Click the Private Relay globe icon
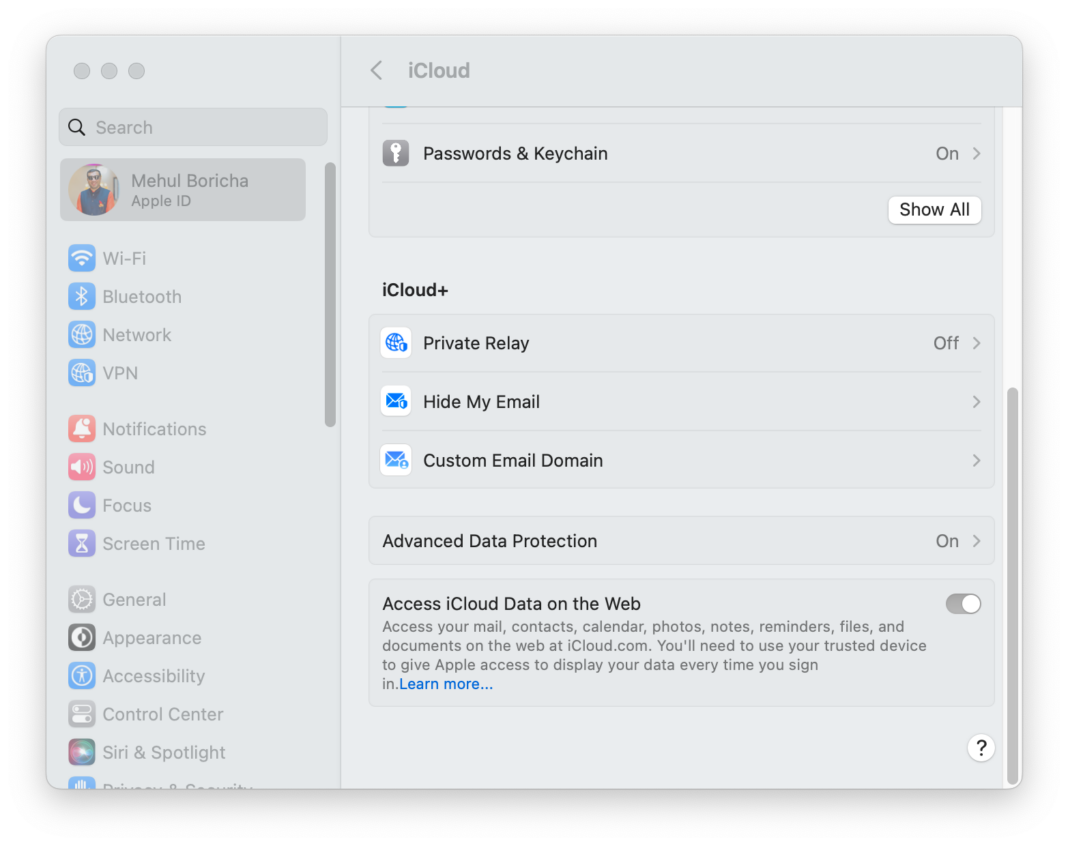The image size is (1068, 846). [396, 343]
